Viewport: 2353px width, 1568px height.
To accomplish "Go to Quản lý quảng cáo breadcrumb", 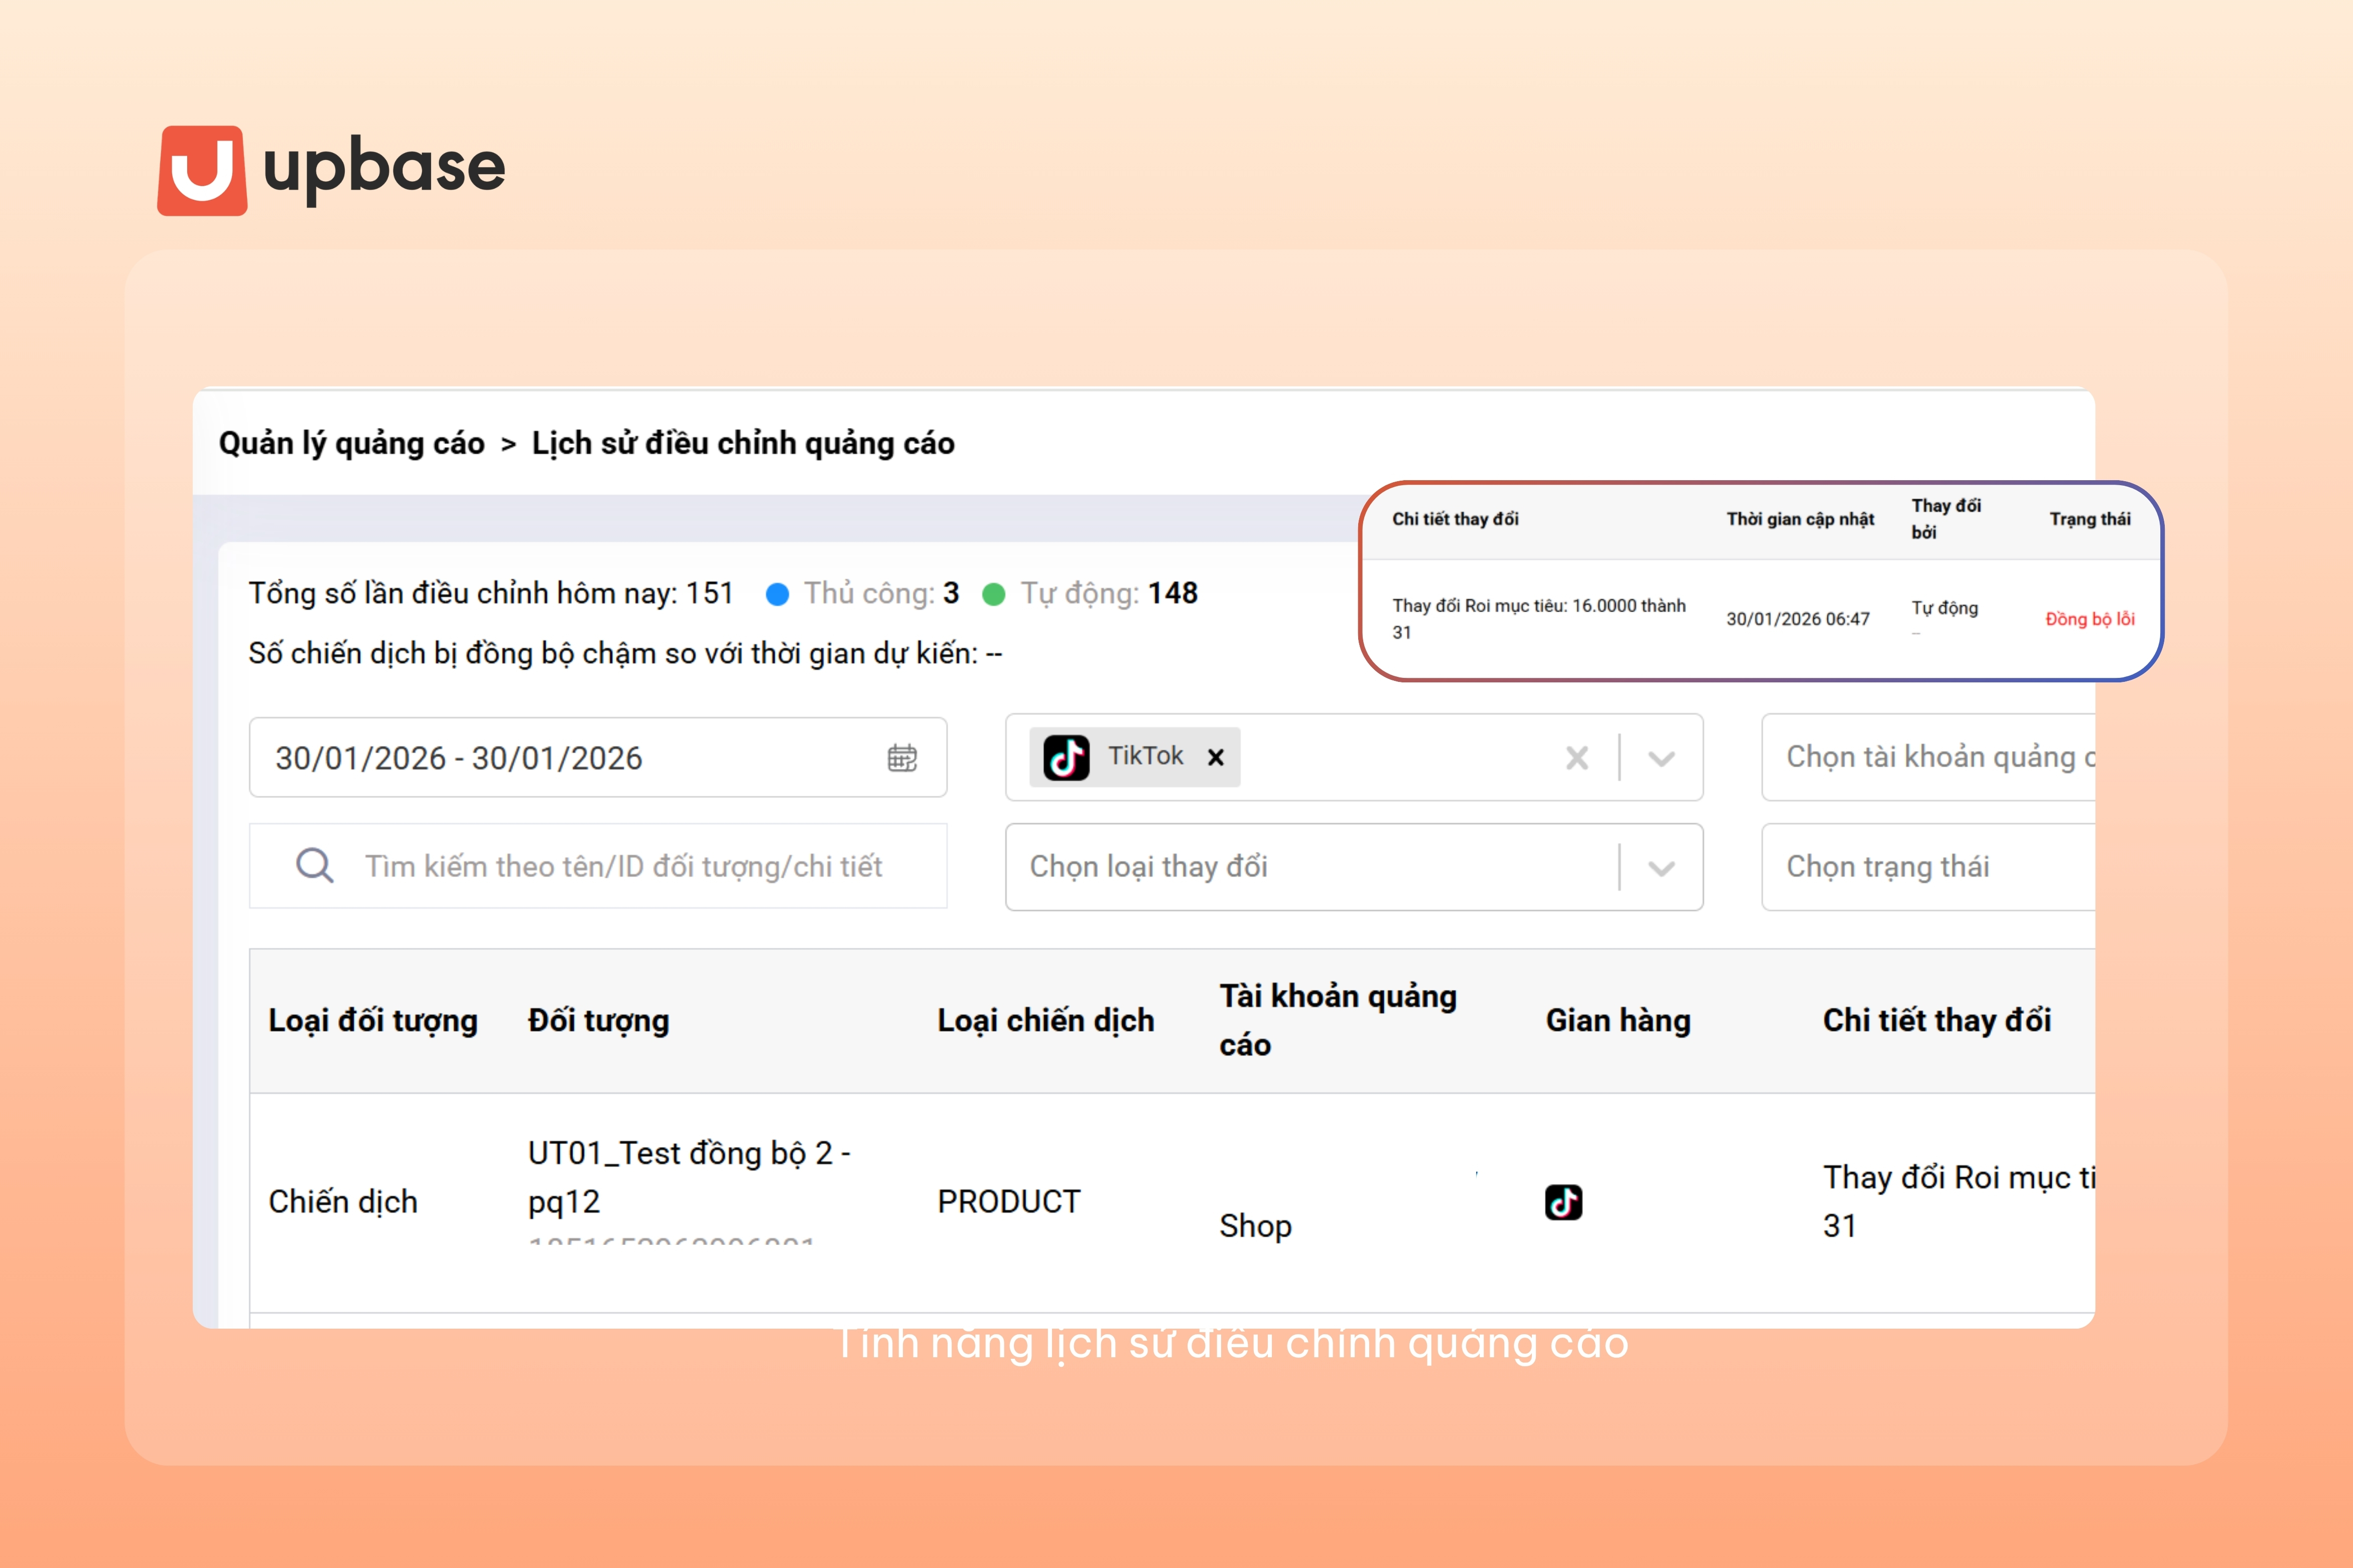I will coord(351,443).
